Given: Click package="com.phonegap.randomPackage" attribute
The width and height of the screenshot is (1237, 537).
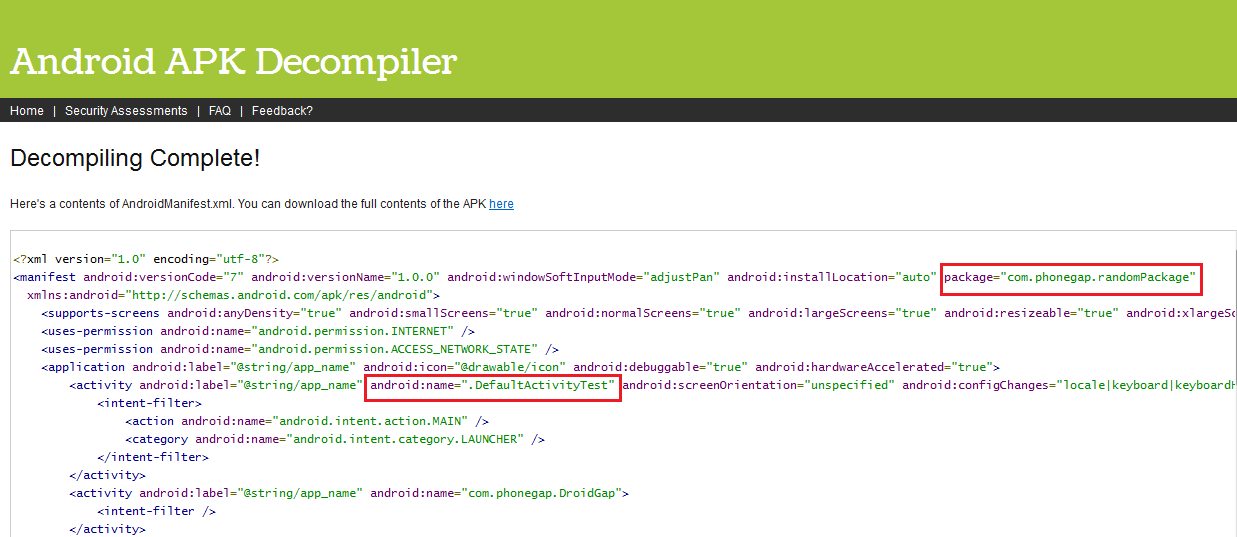Looking at the screenshot, I should click(1070, 277).
